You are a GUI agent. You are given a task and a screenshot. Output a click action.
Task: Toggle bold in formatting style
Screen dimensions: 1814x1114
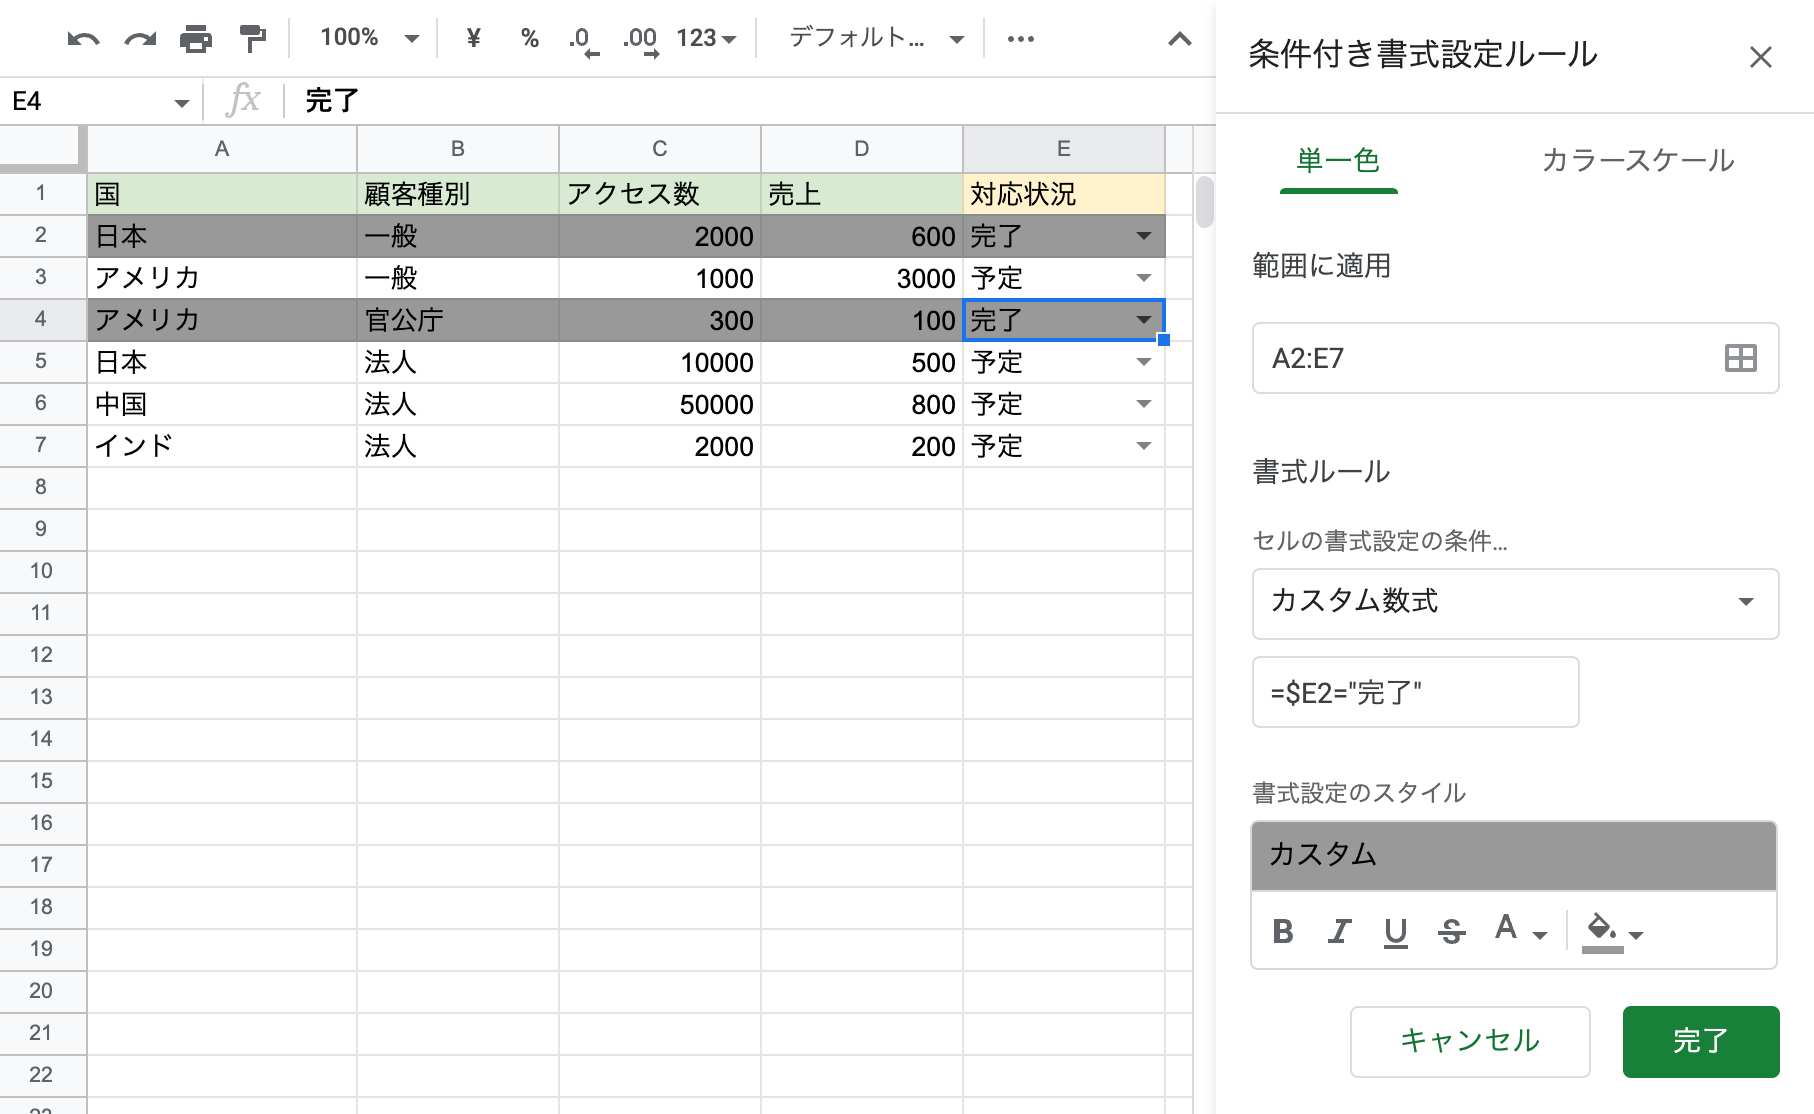click(1283, 932)
